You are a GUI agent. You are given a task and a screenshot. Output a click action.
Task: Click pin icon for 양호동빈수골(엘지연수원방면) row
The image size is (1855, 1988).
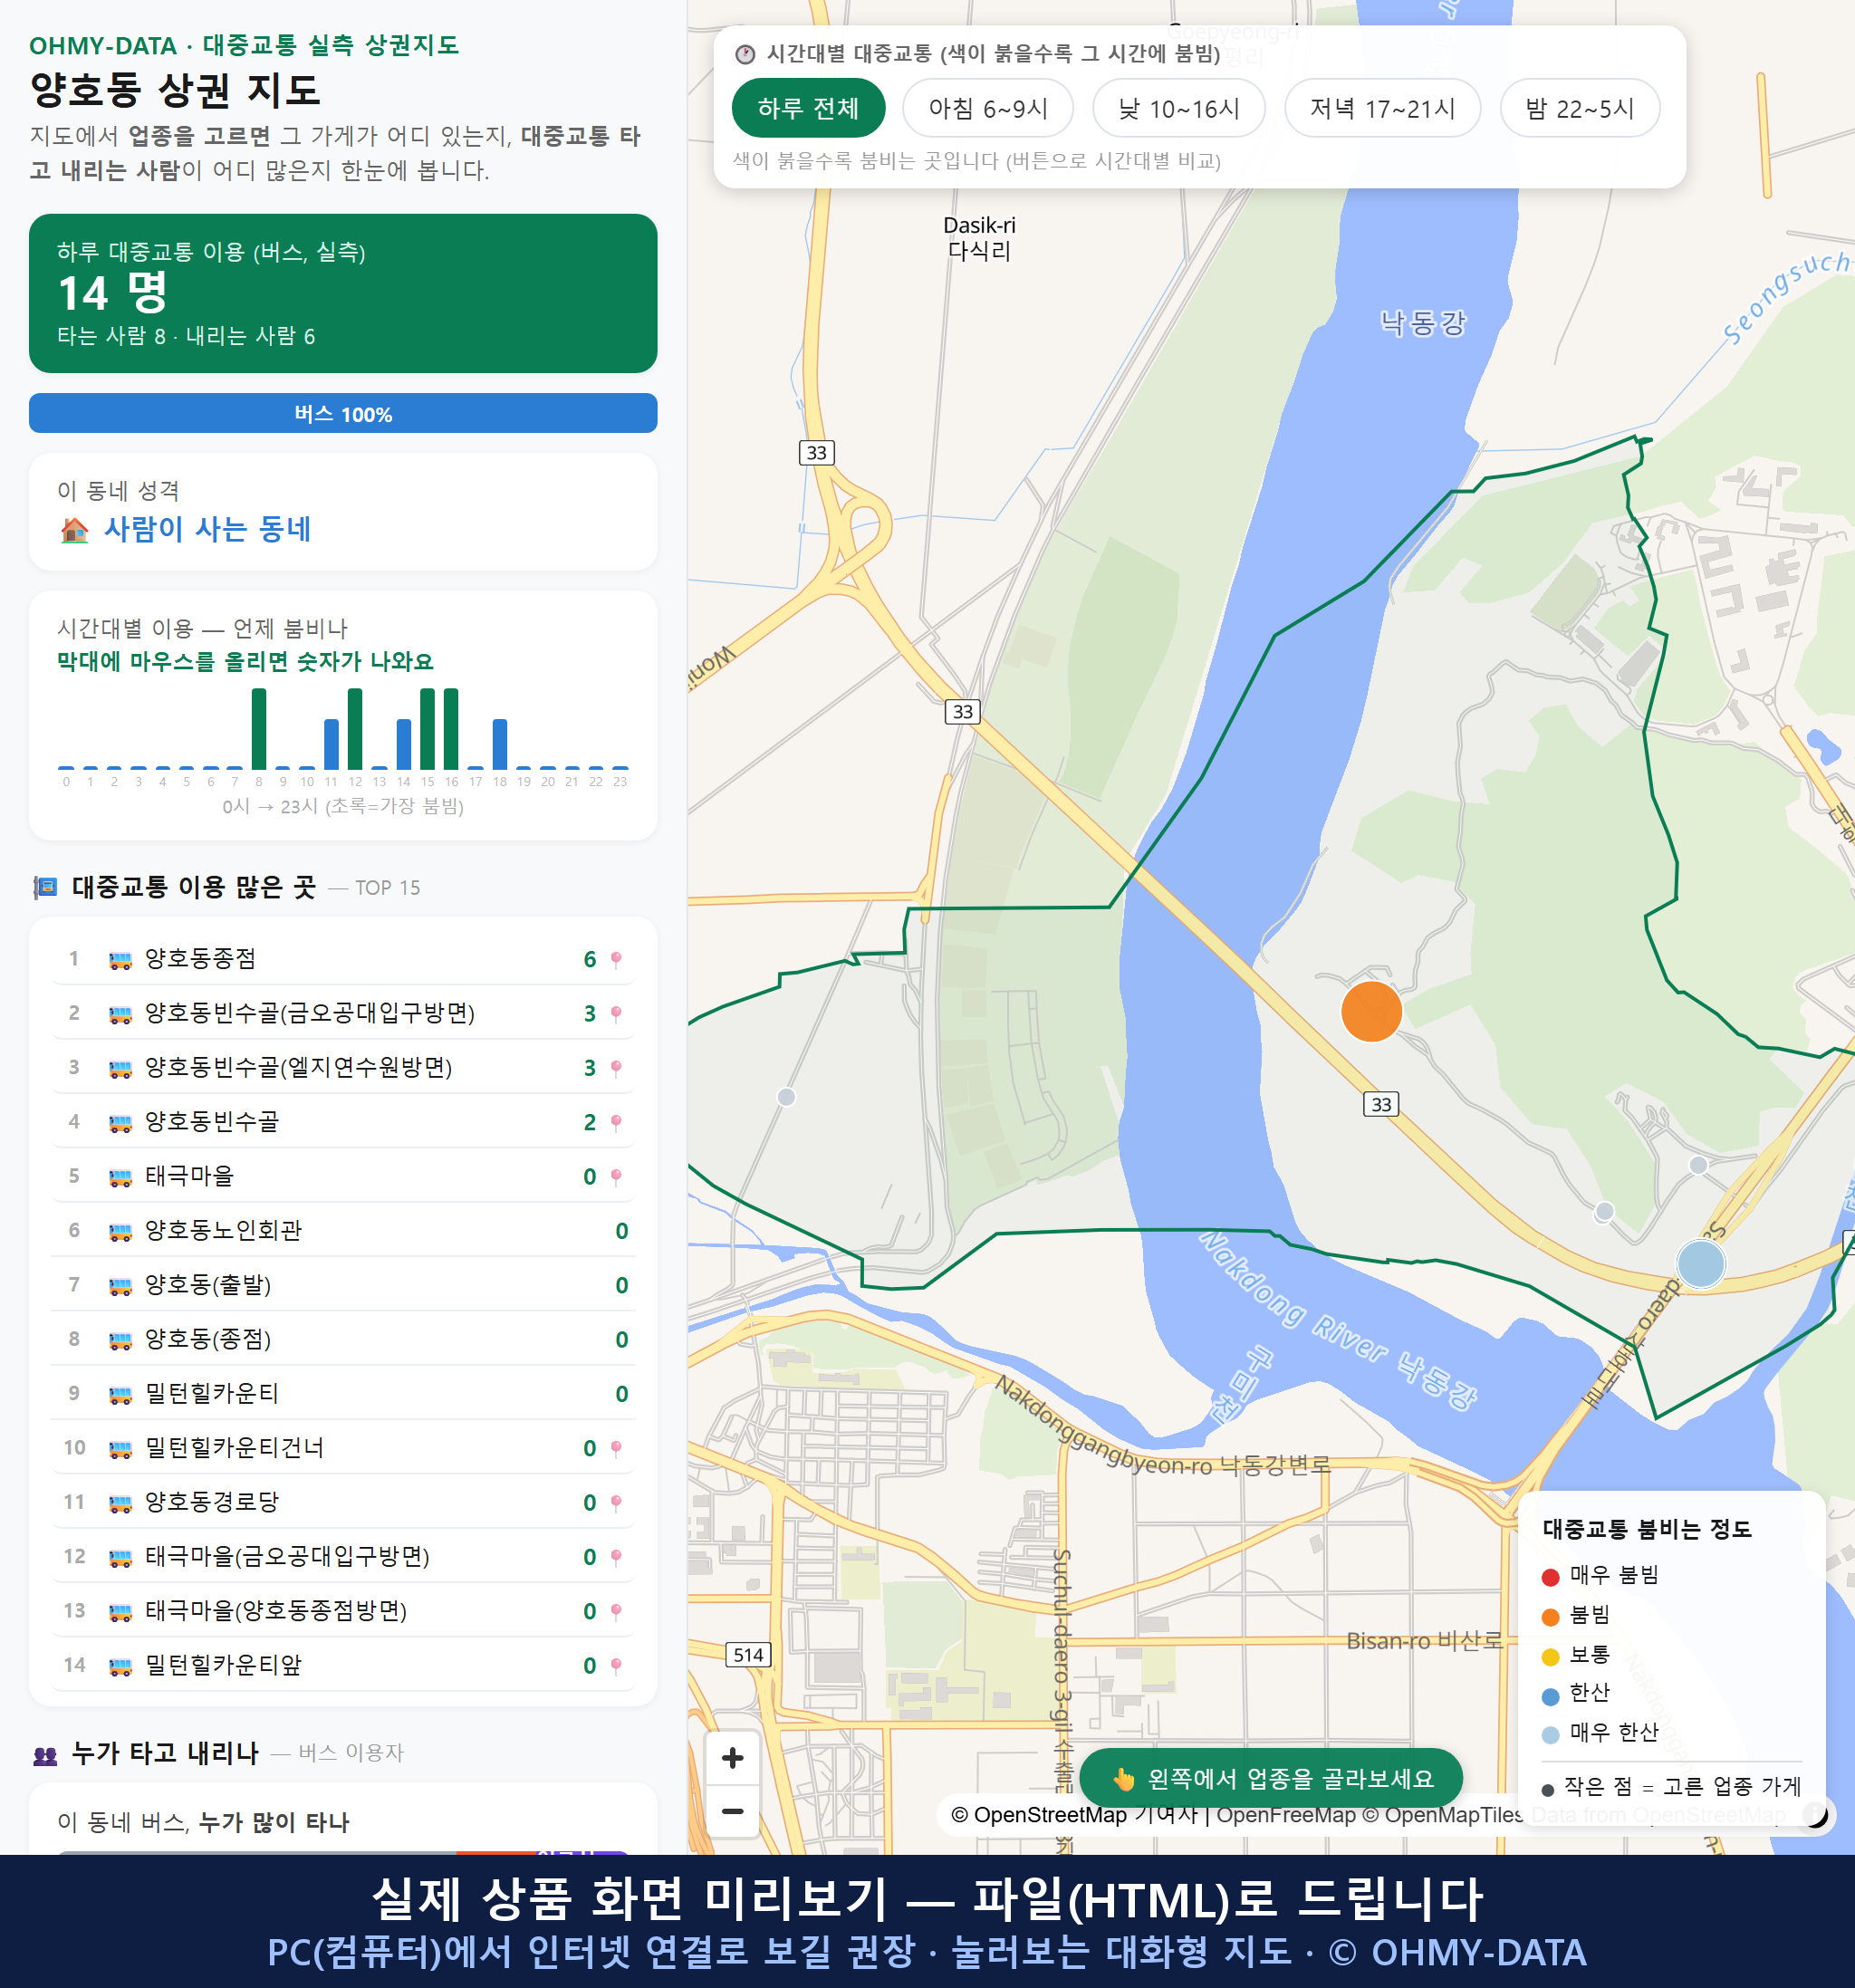(616, 1068)
